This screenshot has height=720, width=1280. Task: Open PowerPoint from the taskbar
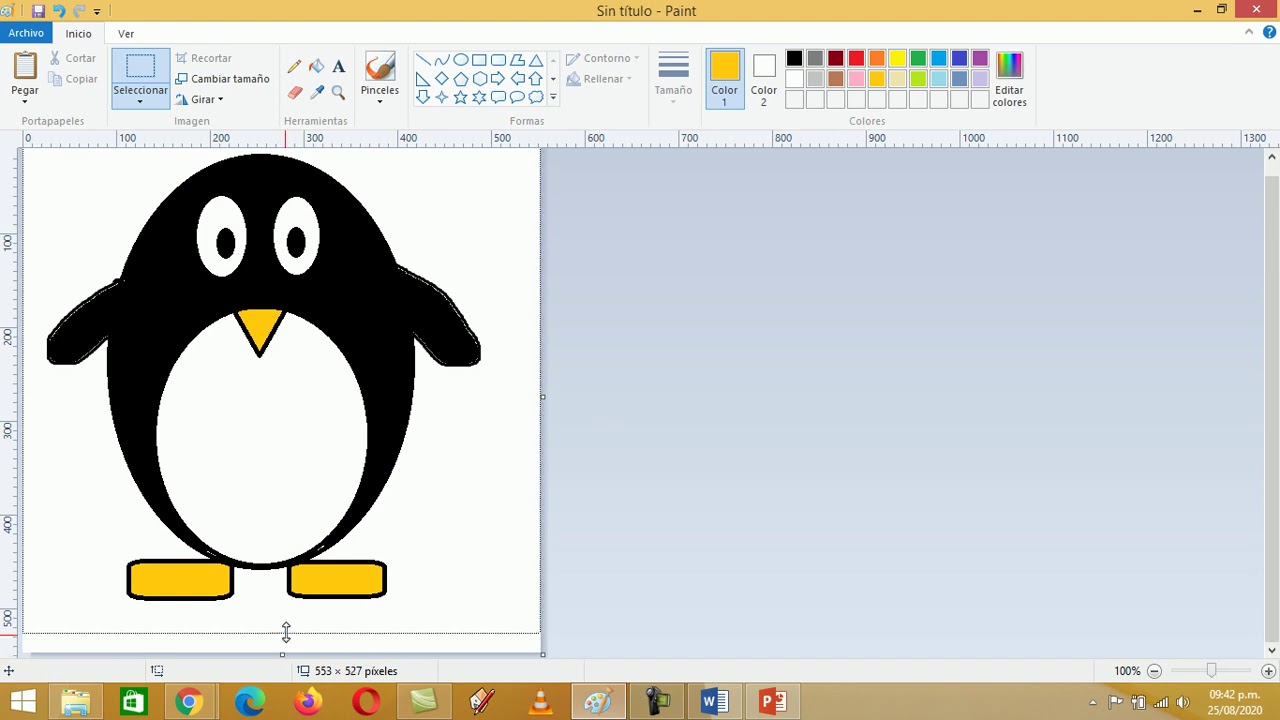pos(772,701)
